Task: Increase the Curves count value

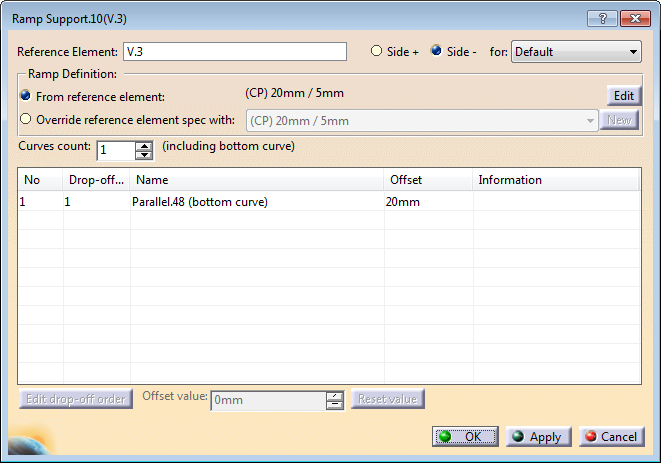Action: (144, 145)
